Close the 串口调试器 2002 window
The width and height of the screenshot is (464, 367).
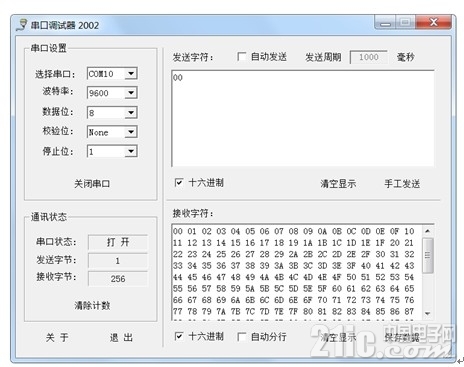(433, 23)
